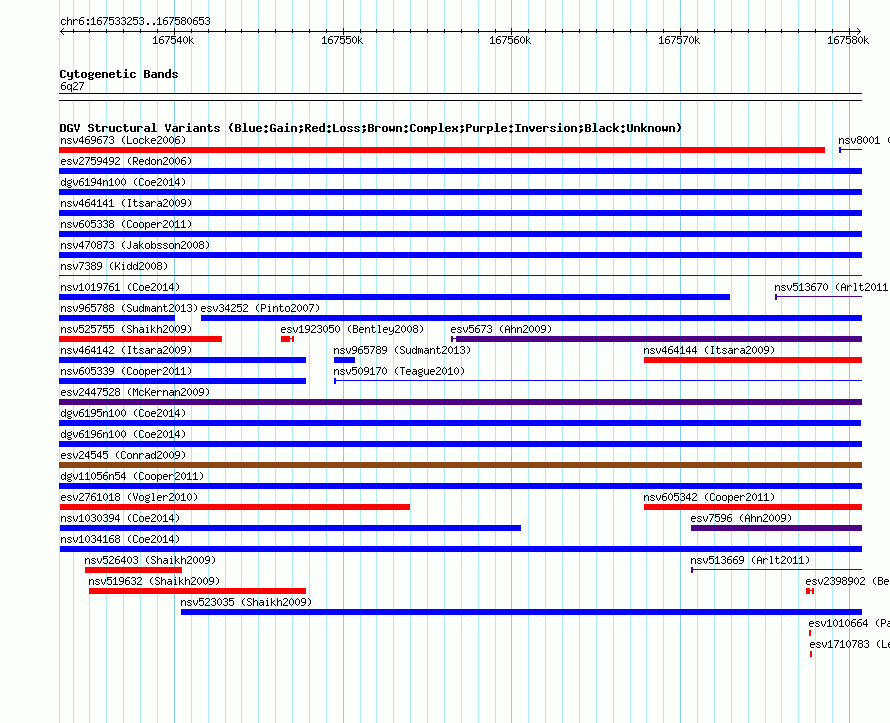The image size is (890, 723).
Task: Open esv1923050 (Bentley2008) label
Action: pos(352,329)
